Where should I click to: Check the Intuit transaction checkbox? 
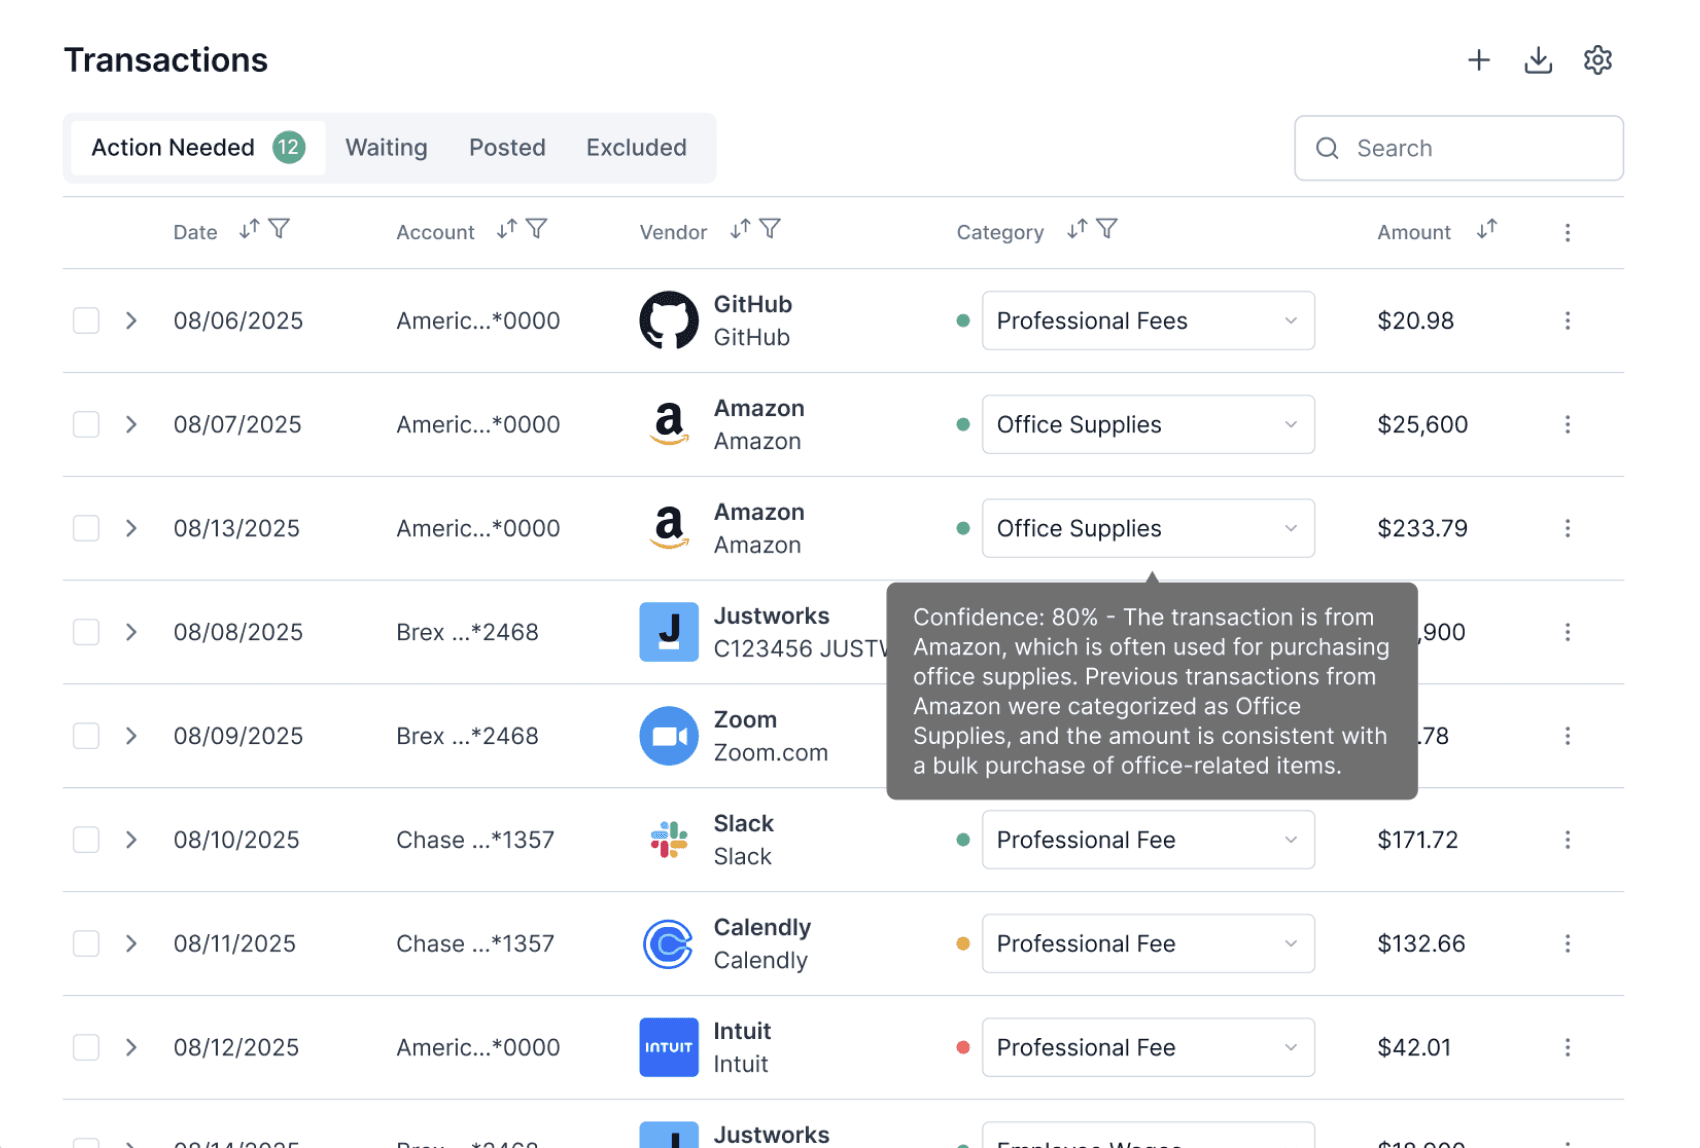point(86,1048)
